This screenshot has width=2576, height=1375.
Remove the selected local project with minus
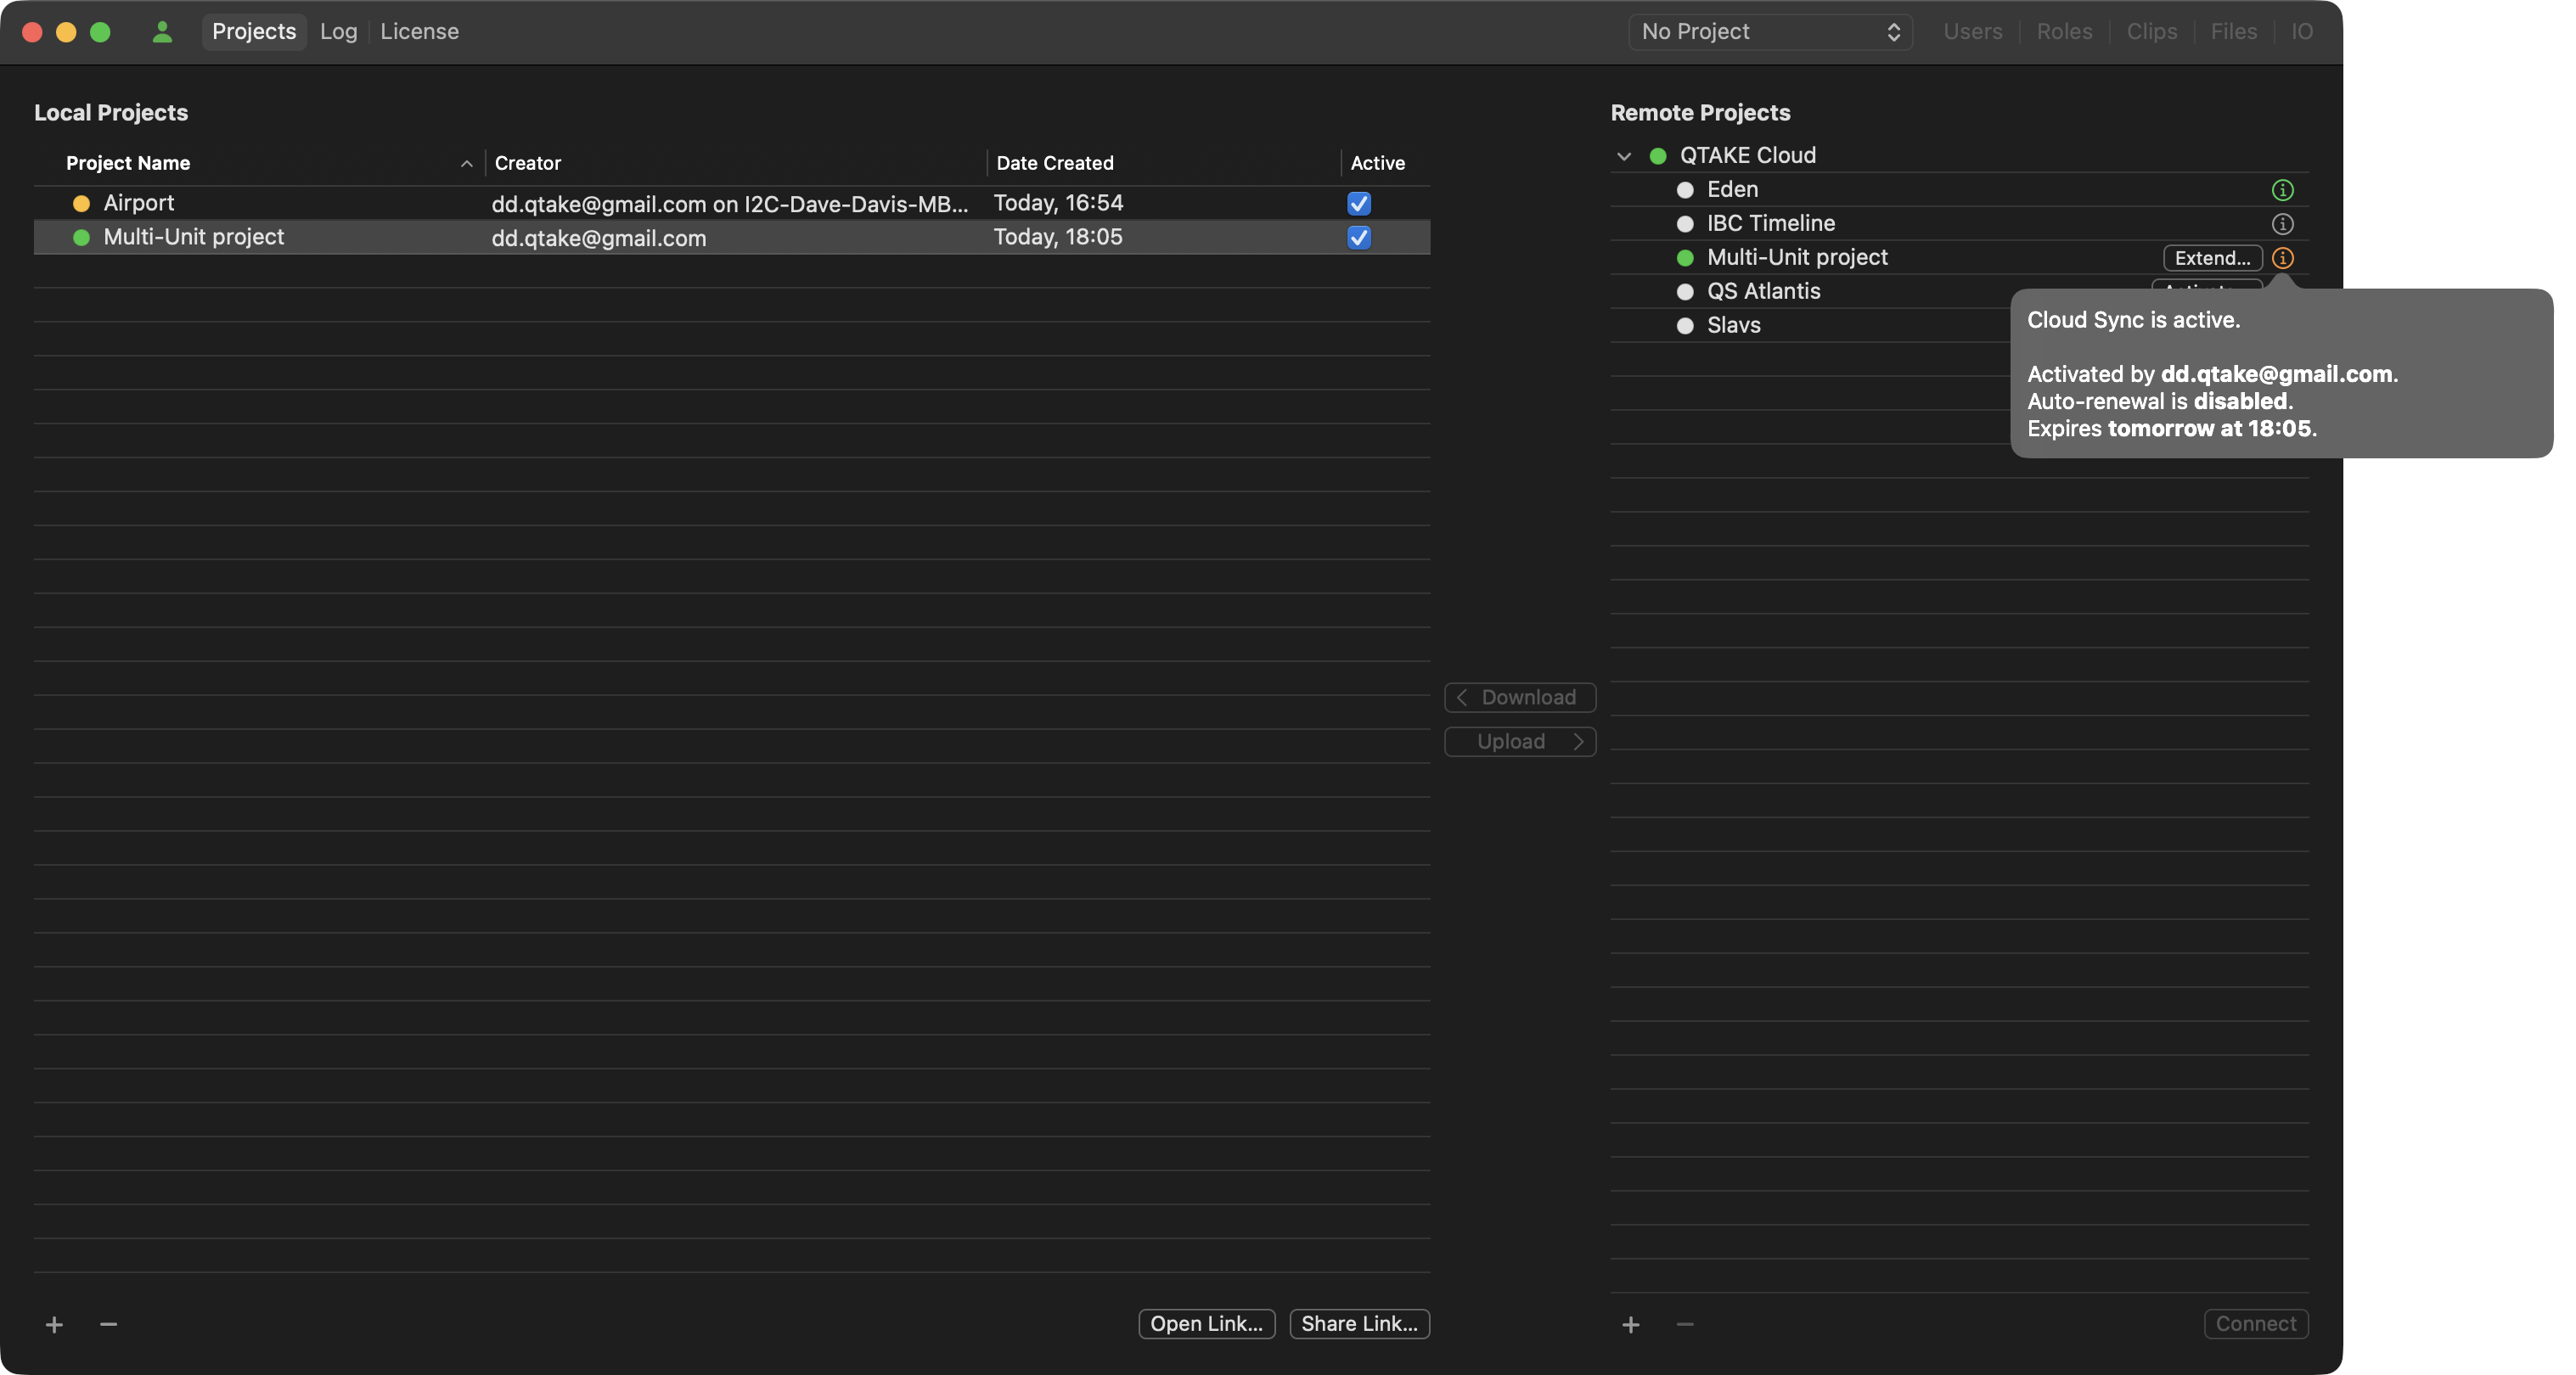(x=109, y=1324)
